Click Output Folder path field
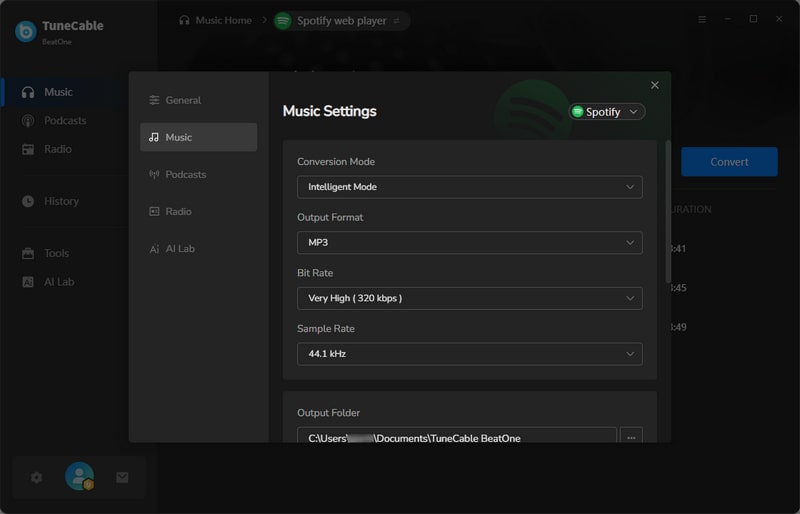The image size is (800, 514). (457, 435)
